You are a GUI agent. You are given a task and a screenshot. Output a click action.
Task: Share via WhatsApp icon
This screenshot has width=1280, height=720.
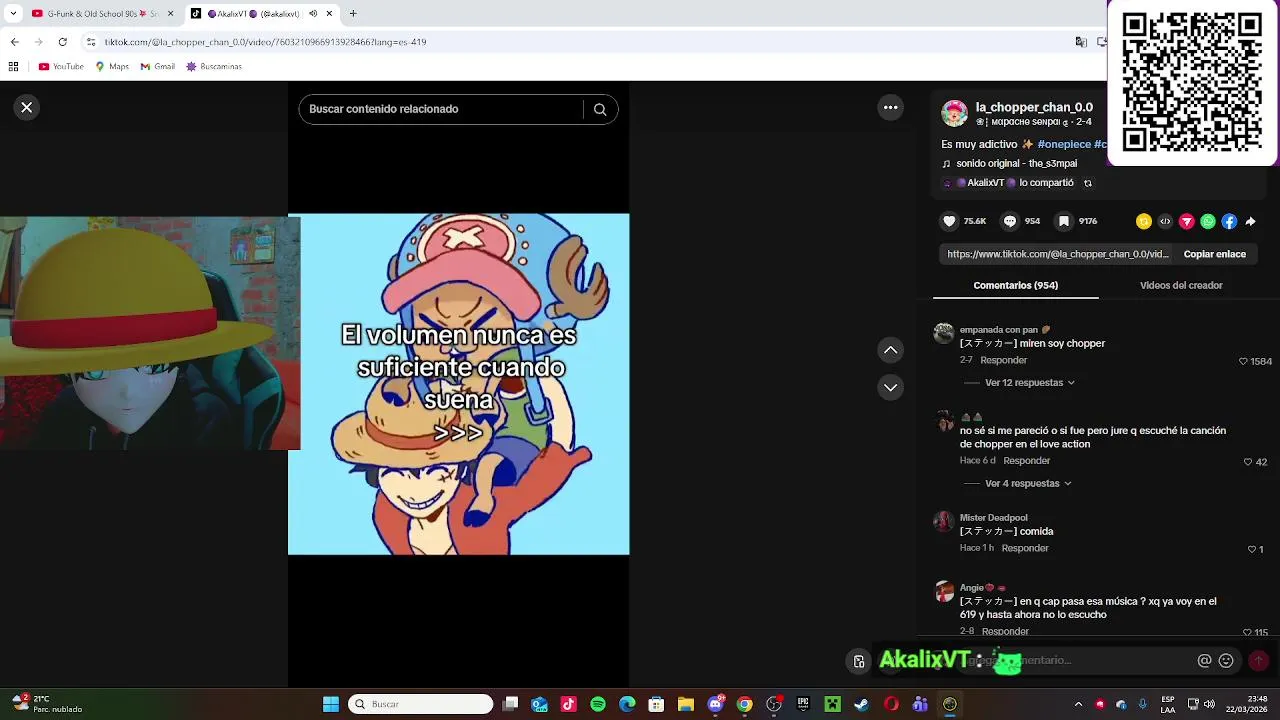tap(1208, 221)
